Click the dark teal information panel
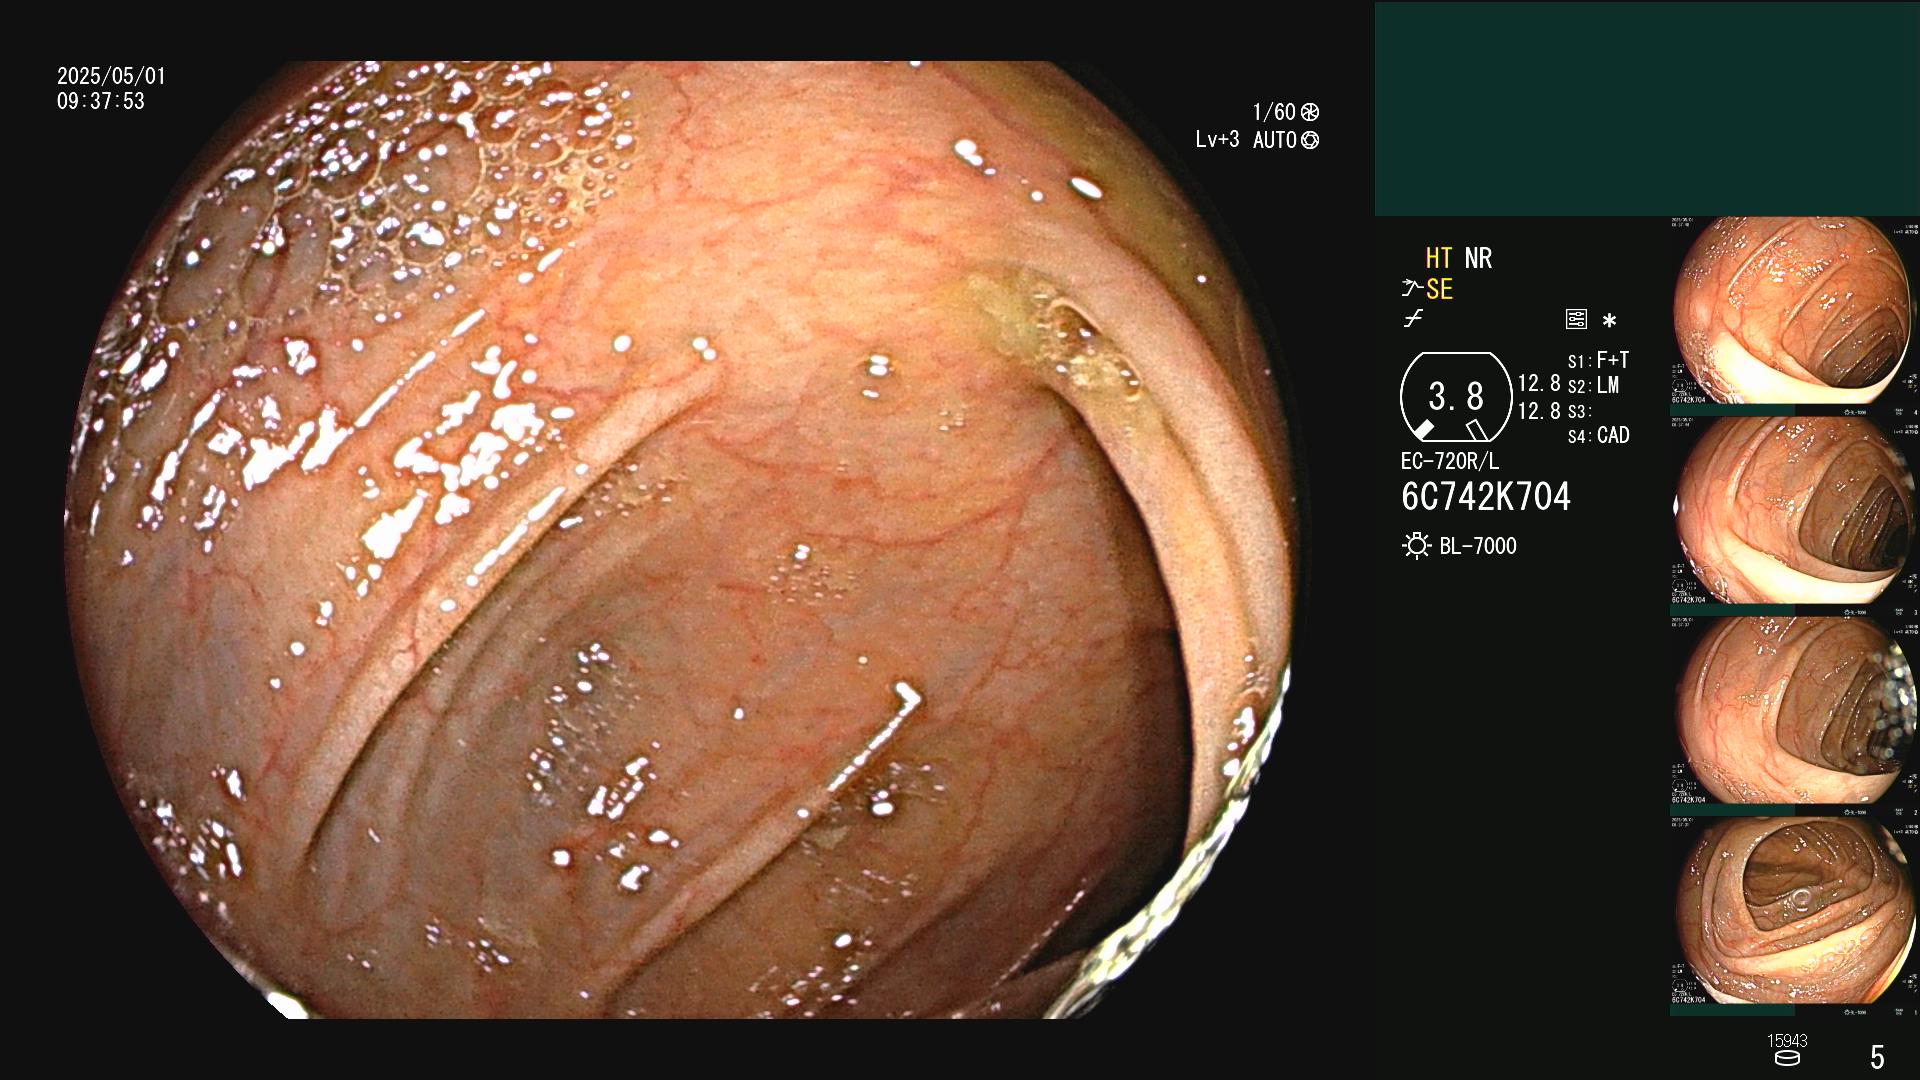1920x1080 pixels. pos(1647,108)
